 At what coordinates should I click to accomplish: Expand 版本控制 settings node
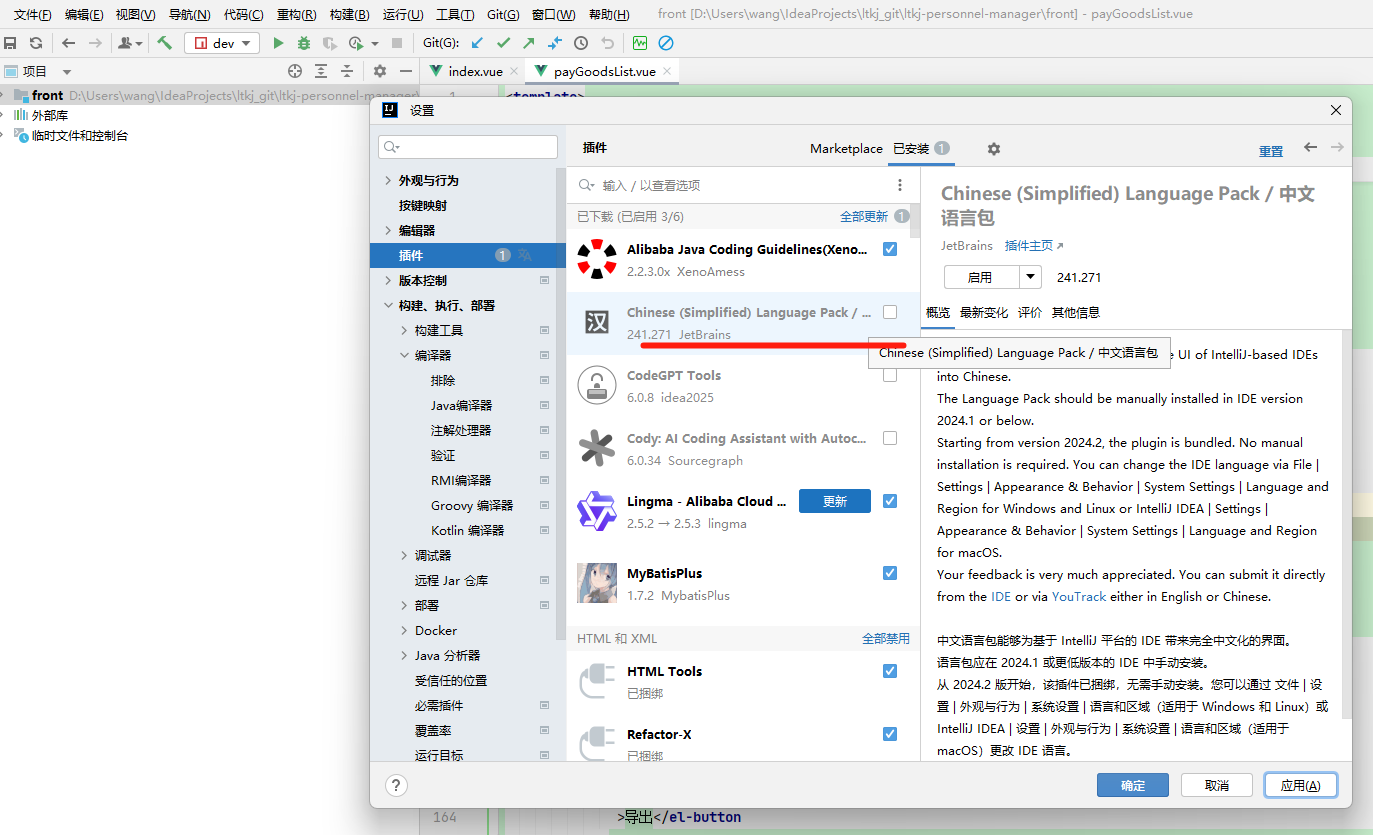point(388,281)
